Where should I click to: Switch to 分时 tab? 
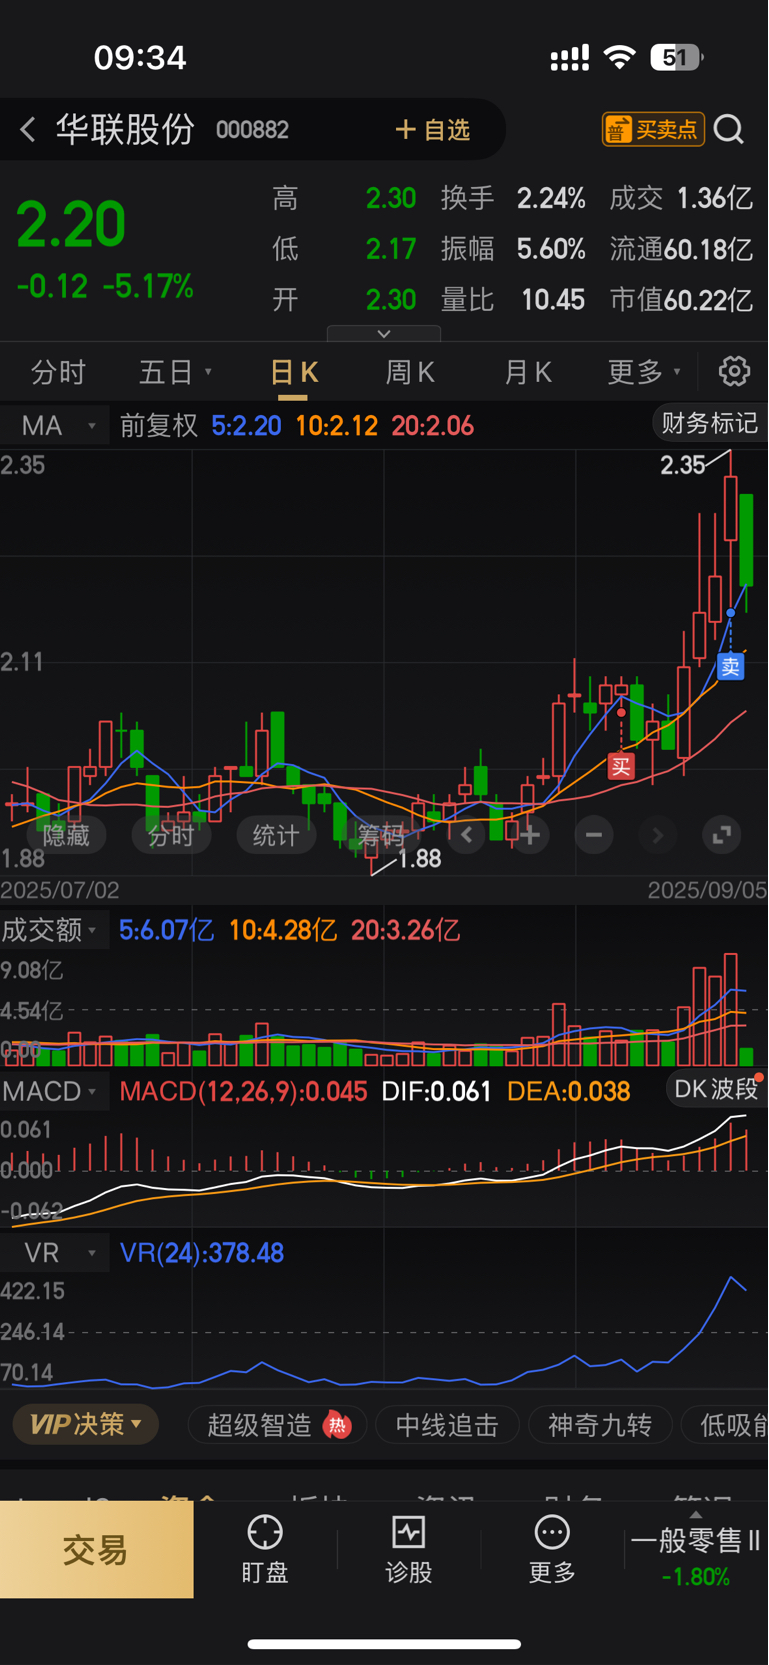[x=58, y=373]
